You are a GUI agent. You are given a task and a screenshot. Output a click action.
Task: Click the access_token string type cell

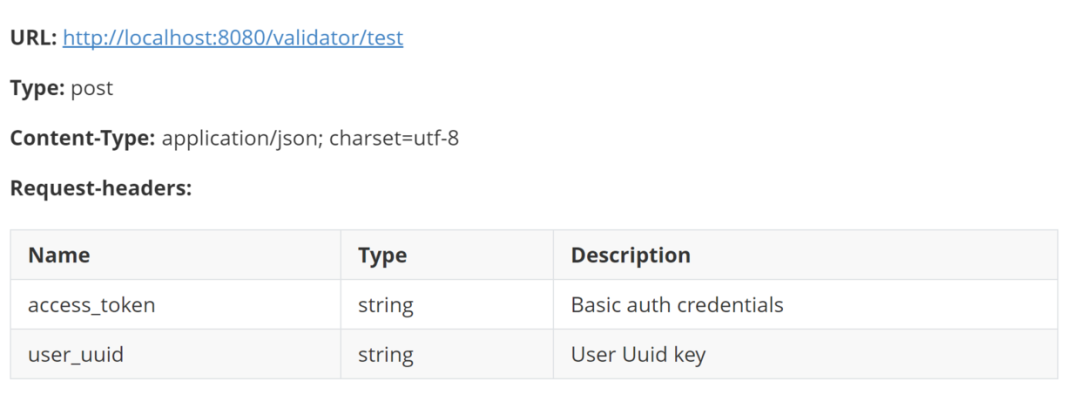pos(447,305)
